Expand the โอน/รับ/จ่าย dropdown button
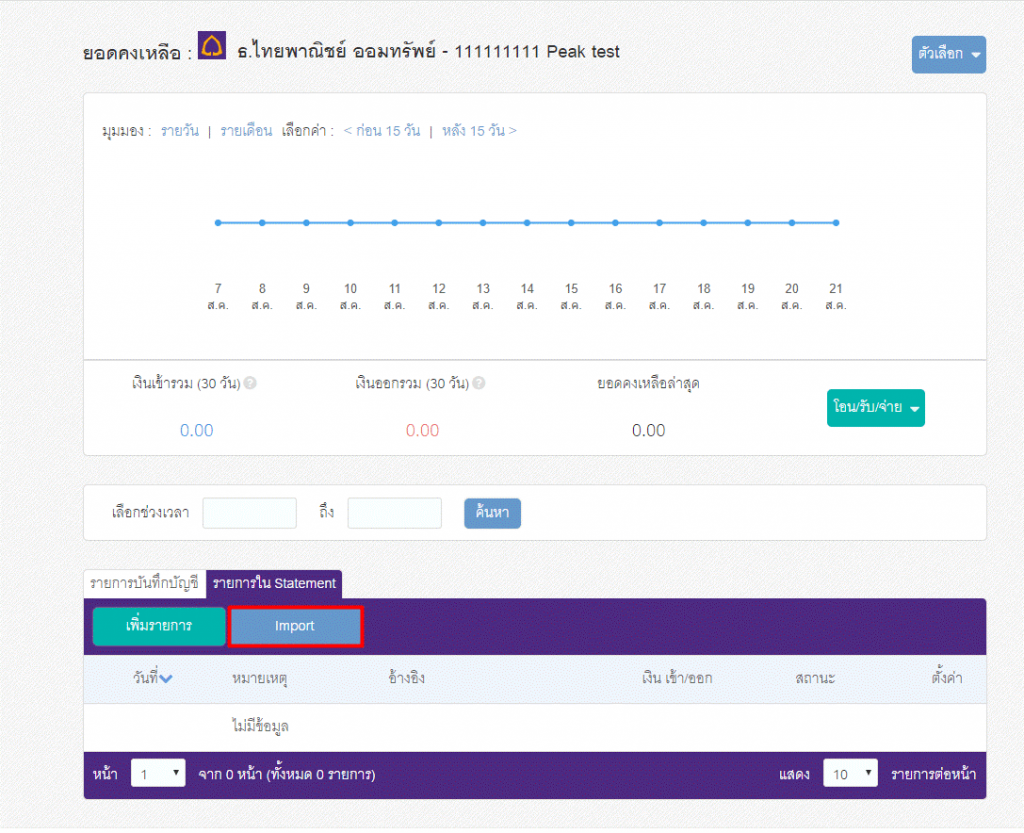The image size is (1024, 833). click(x=876, y=407)
